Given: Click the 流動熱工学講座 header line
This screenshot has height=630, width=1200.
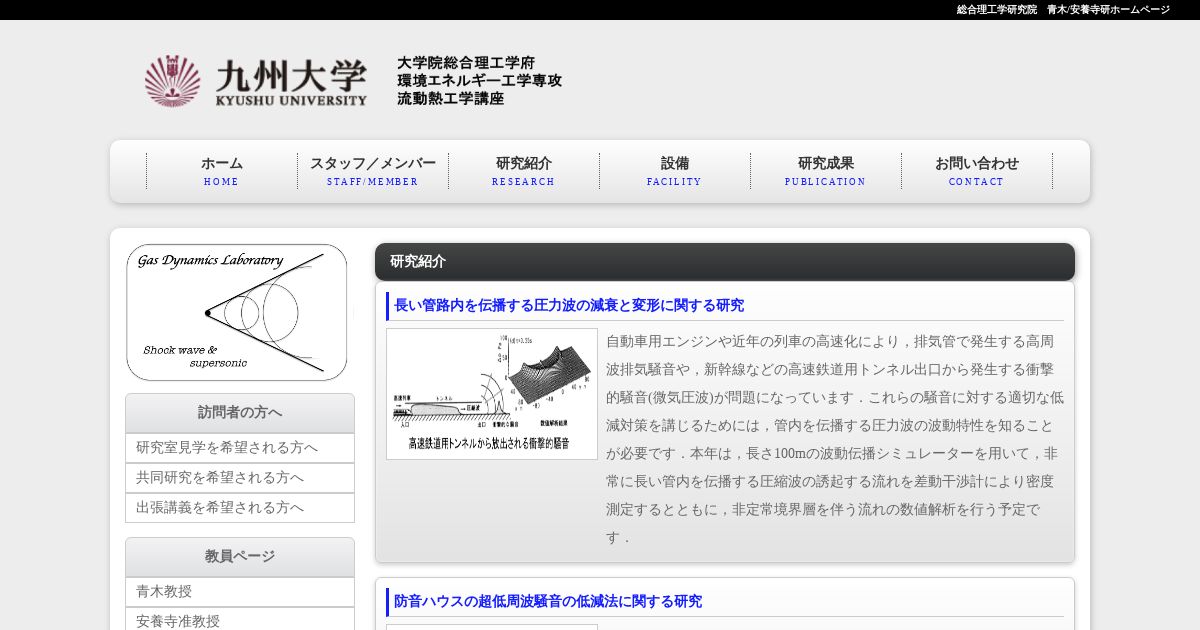Looking at the screenshot, I should tap(451, 99).
